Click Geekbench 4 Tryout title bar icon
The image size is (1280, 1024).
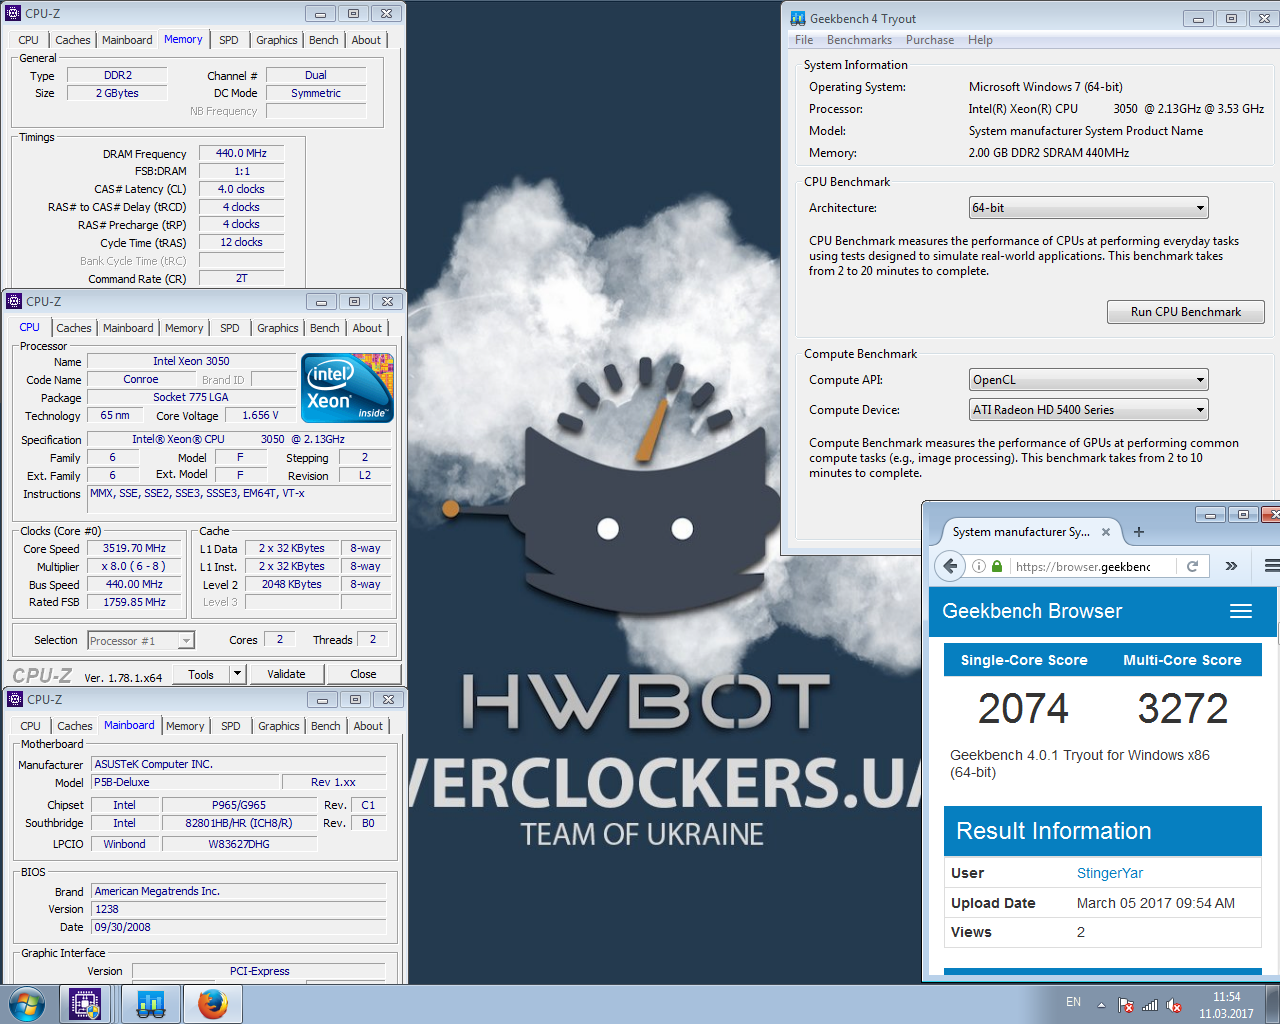[x=798, y=18]
